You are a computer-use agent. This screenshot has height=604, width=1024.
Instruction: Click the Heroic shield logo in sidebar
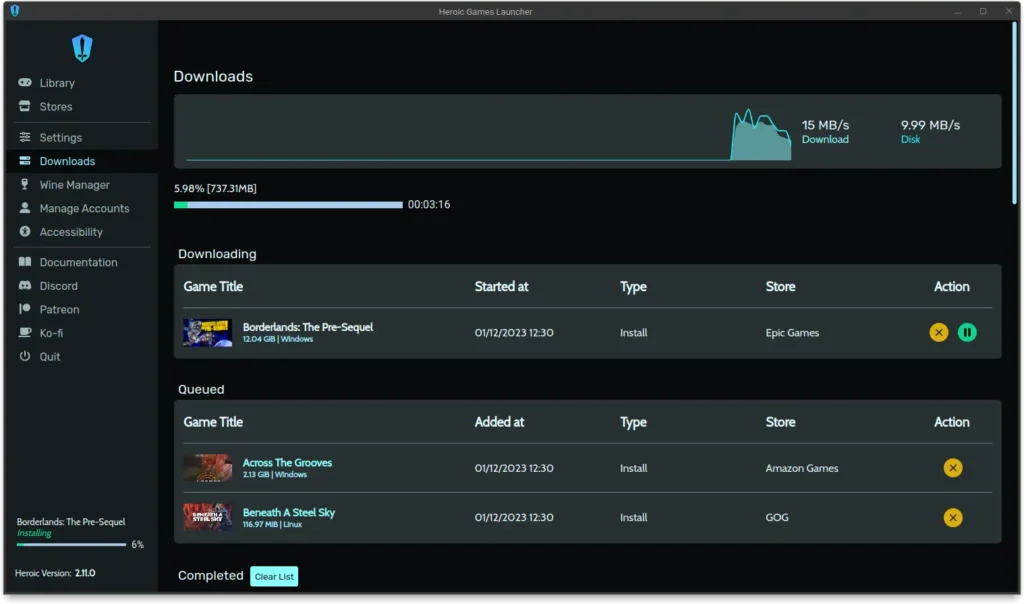coord(82,47)
